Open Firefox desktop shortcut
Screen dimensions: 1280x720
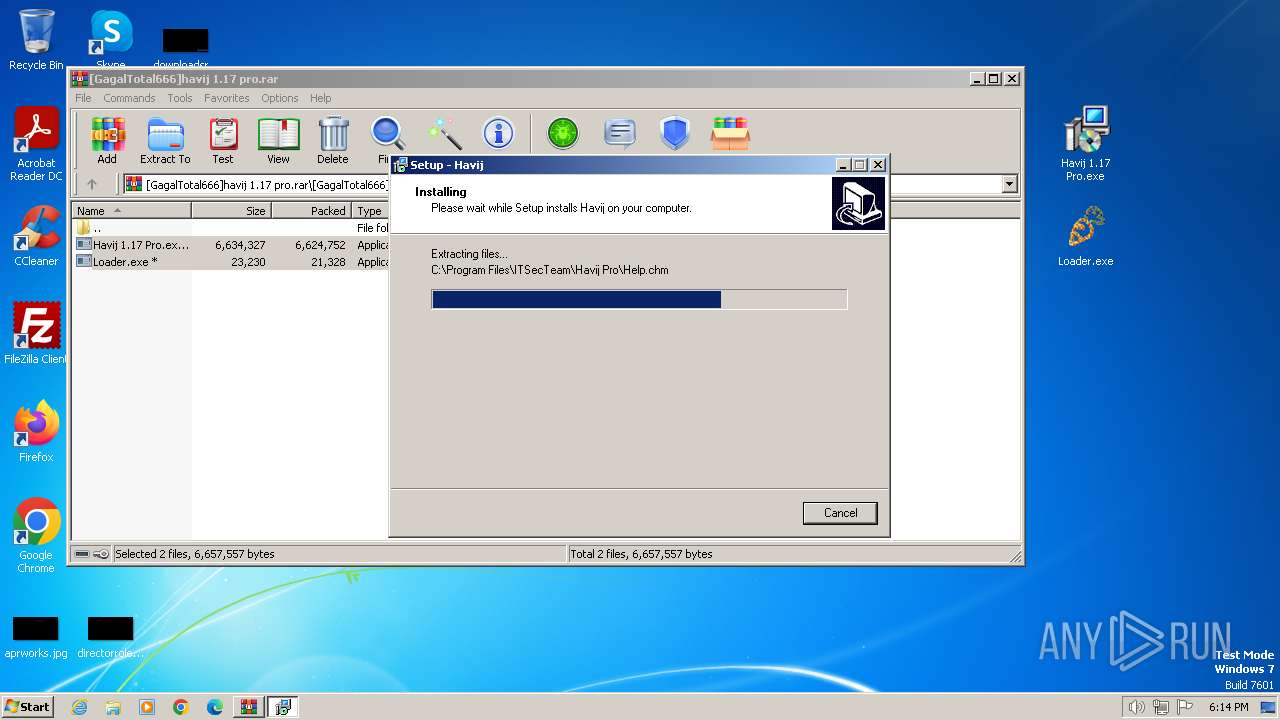[36, 432]
